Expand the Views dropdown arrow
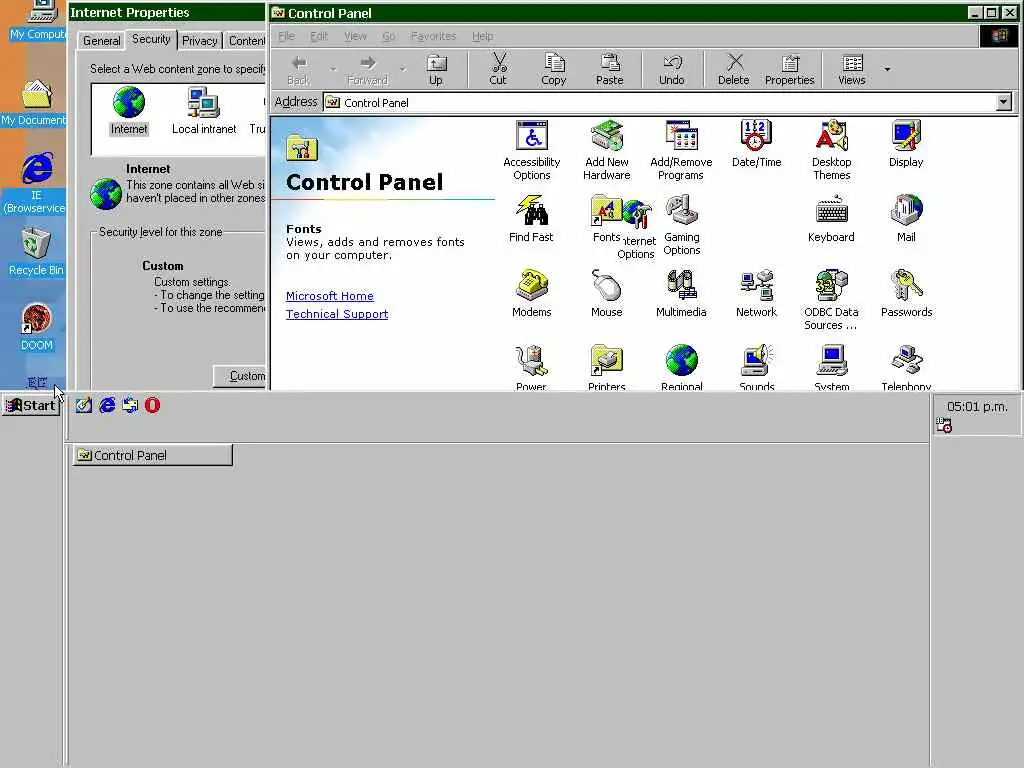The image size is (1024, 768). pyautogui.click(x=887, y=69)
